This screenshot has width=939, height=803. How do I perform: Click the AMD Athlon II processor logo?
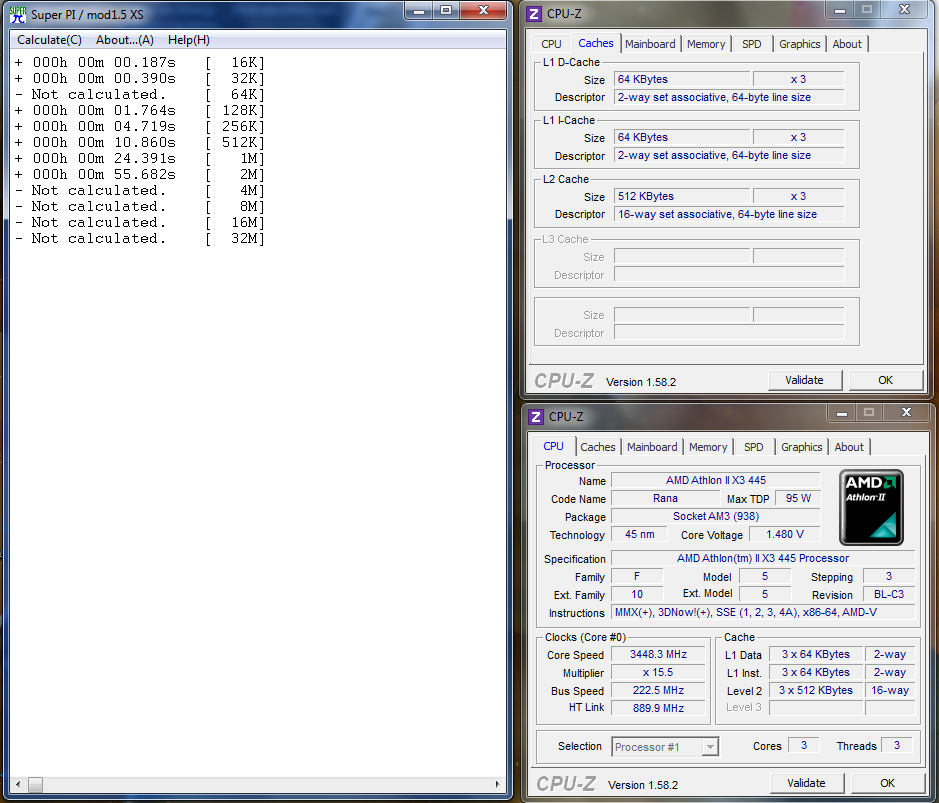pos(871,507)
